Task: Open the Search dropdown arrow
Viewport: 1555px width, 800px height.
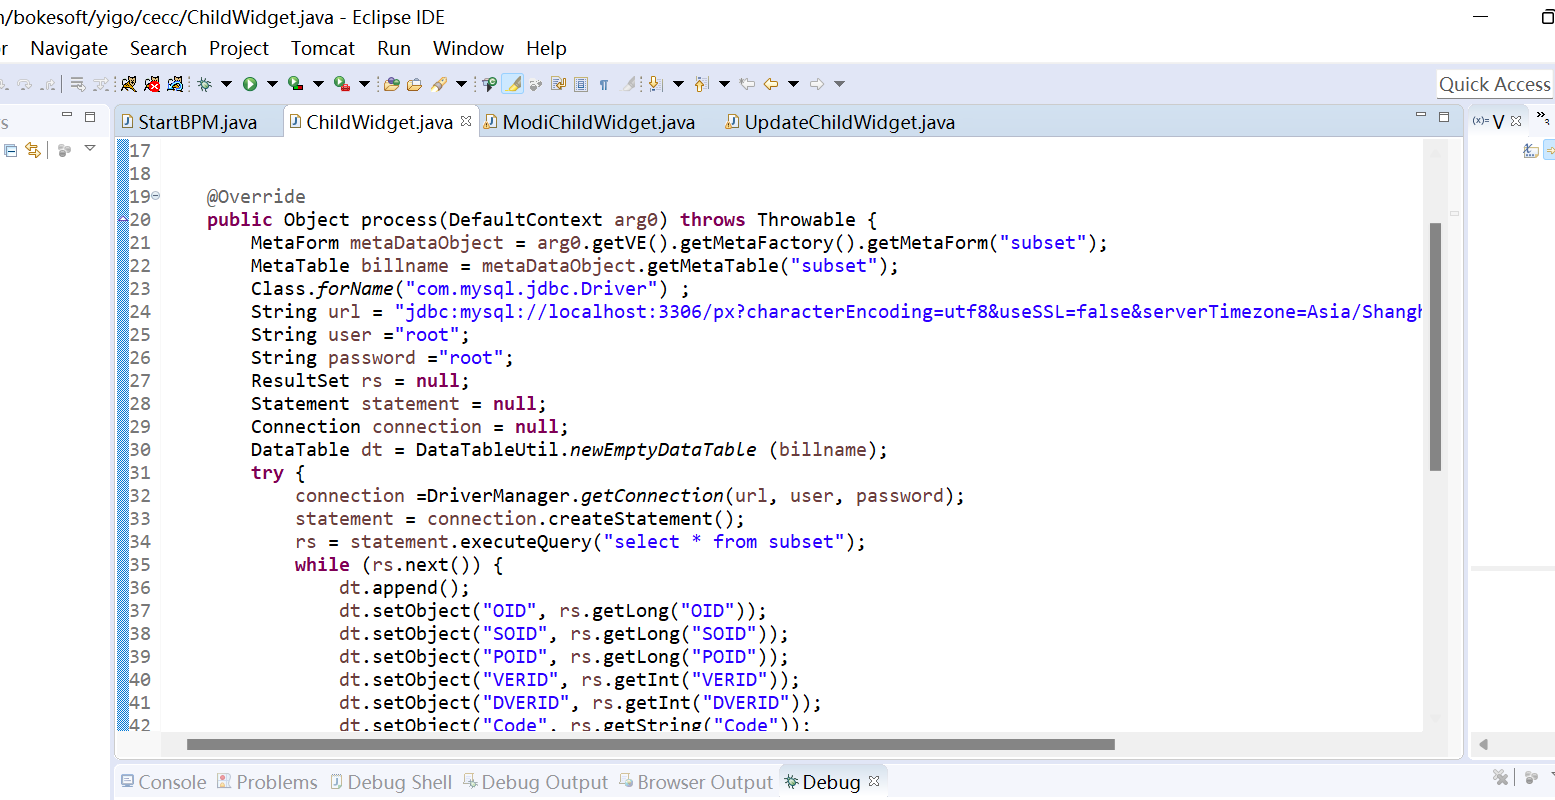Action: [462, 84]
